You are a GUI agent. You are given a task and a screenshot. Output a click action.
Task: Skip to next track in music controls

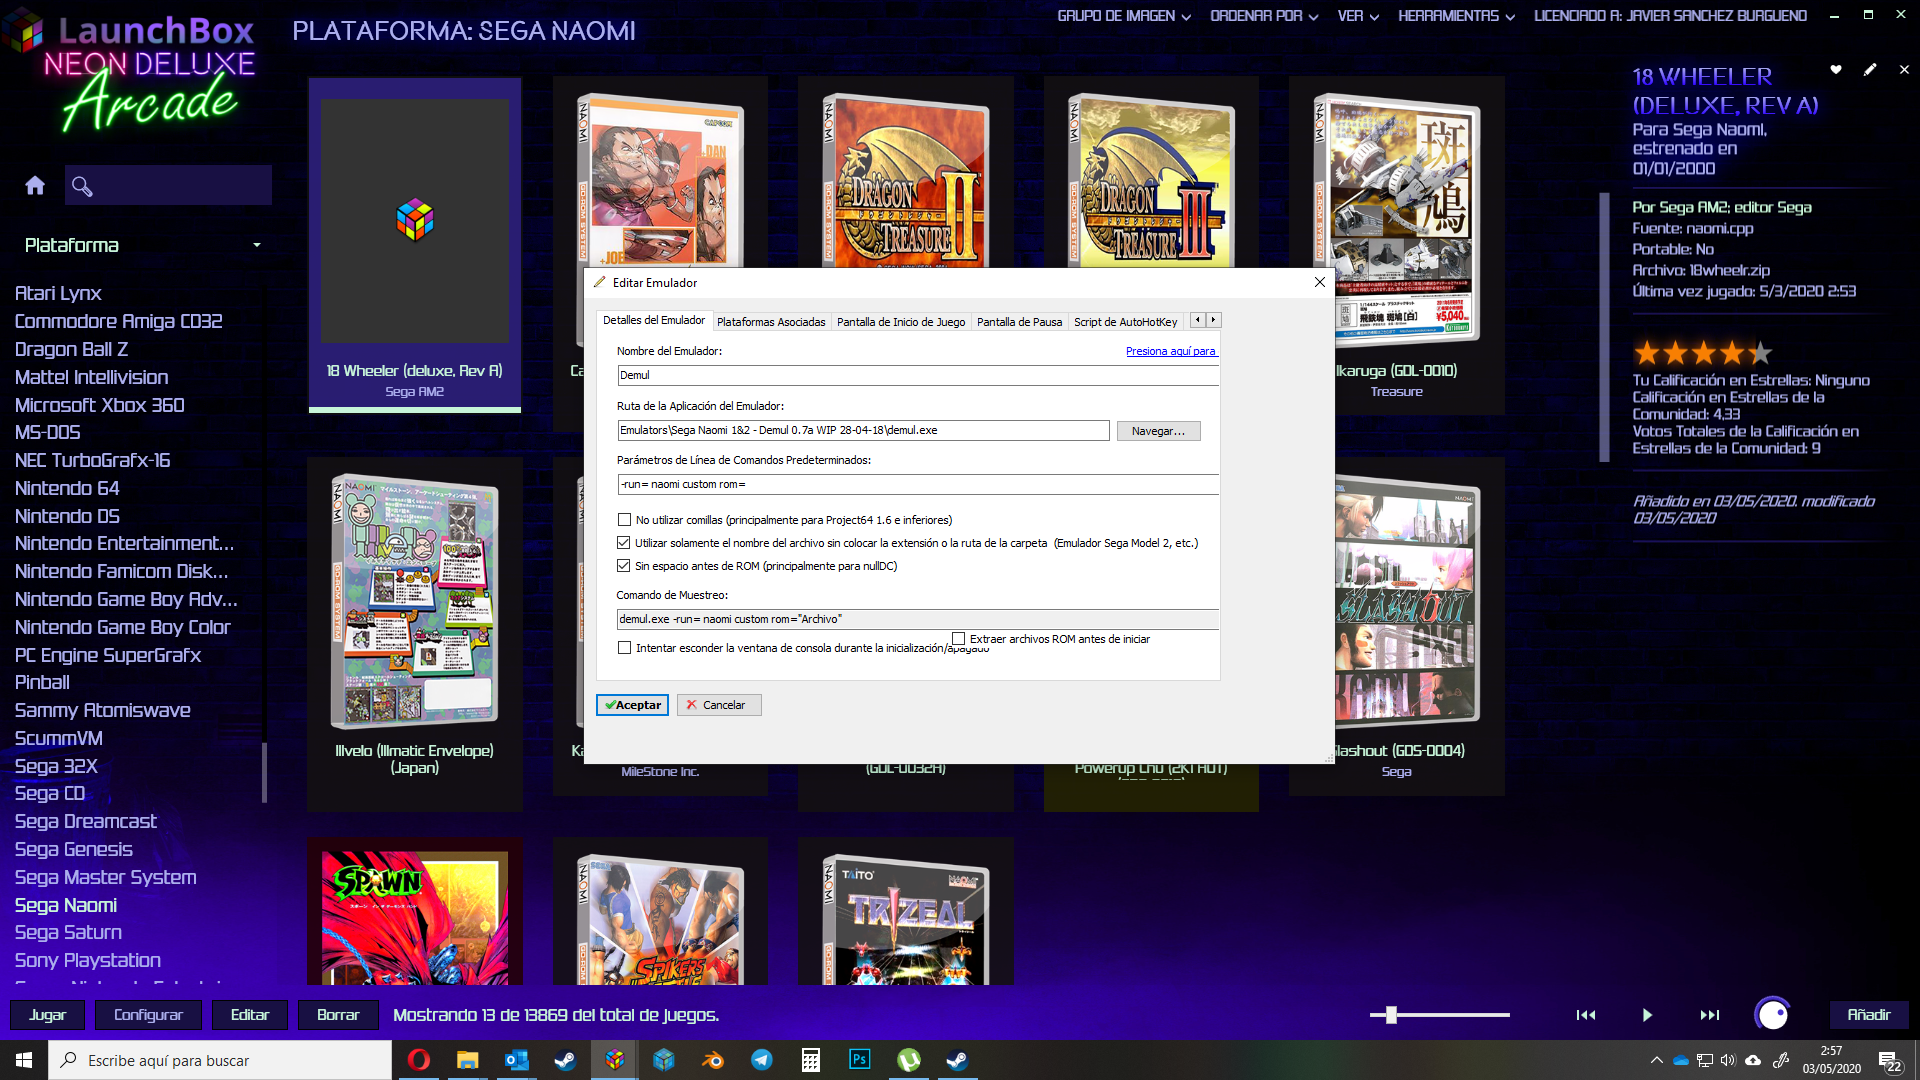coord(1710,1015)
